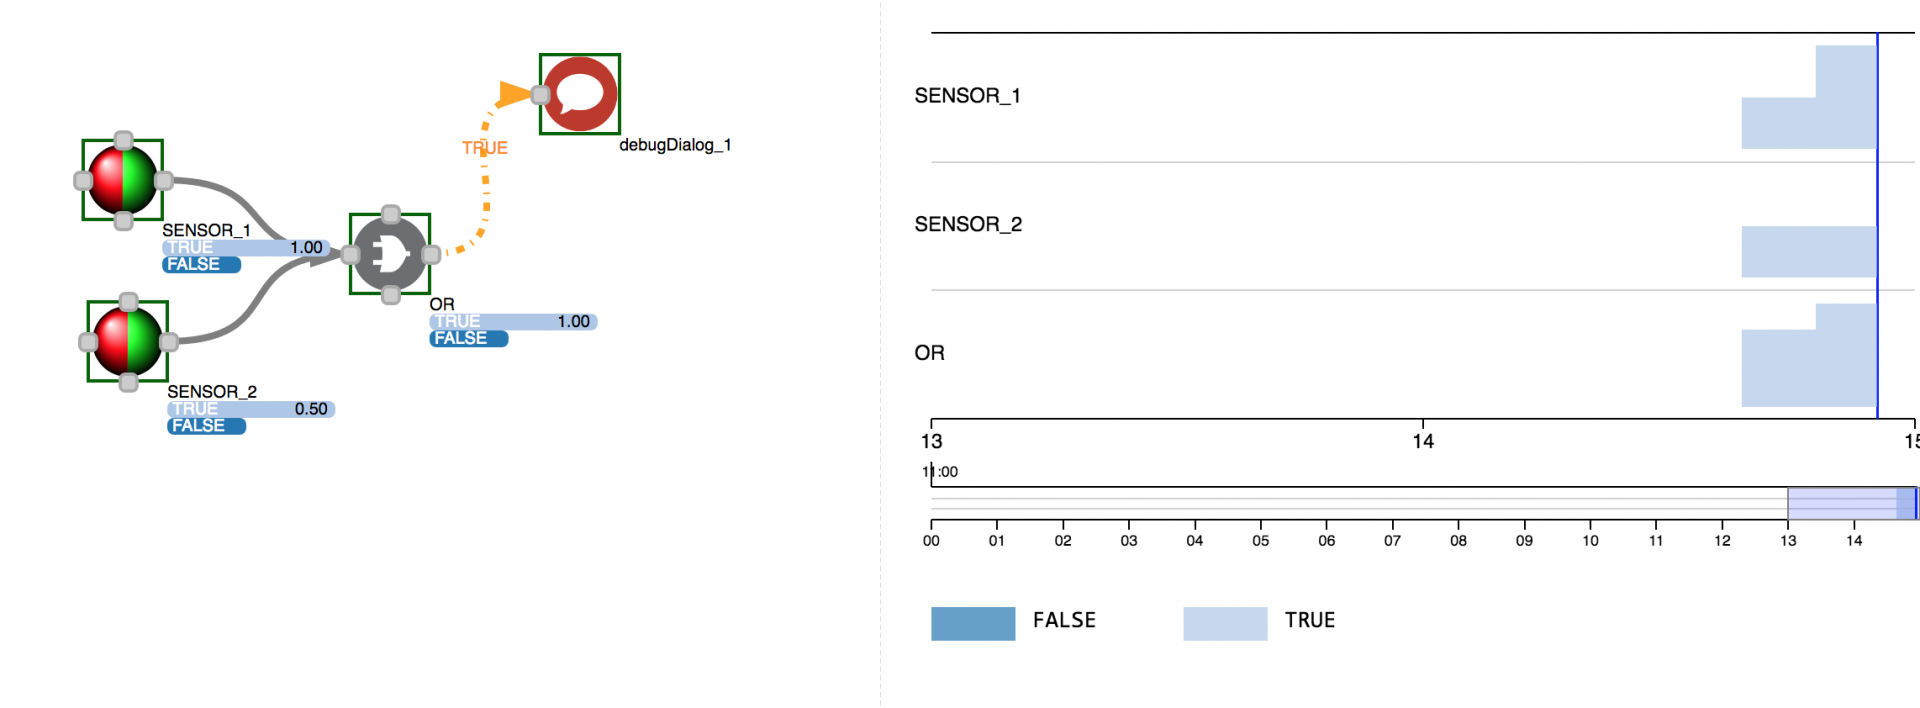Viewport: 1920px width, 708px height.
Task: Select the SENSOR_2 red-green sensor node
Action: point(127,341)
